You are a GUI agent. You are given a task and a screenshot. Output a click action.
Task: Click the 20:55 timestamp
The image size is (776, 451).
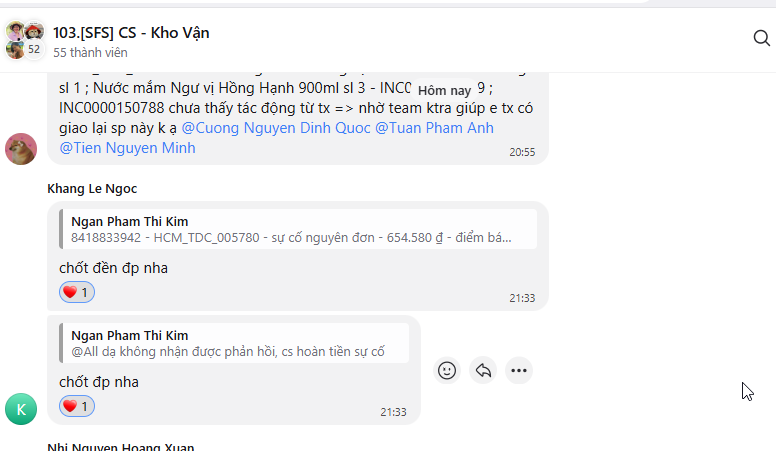pos(522,152)
